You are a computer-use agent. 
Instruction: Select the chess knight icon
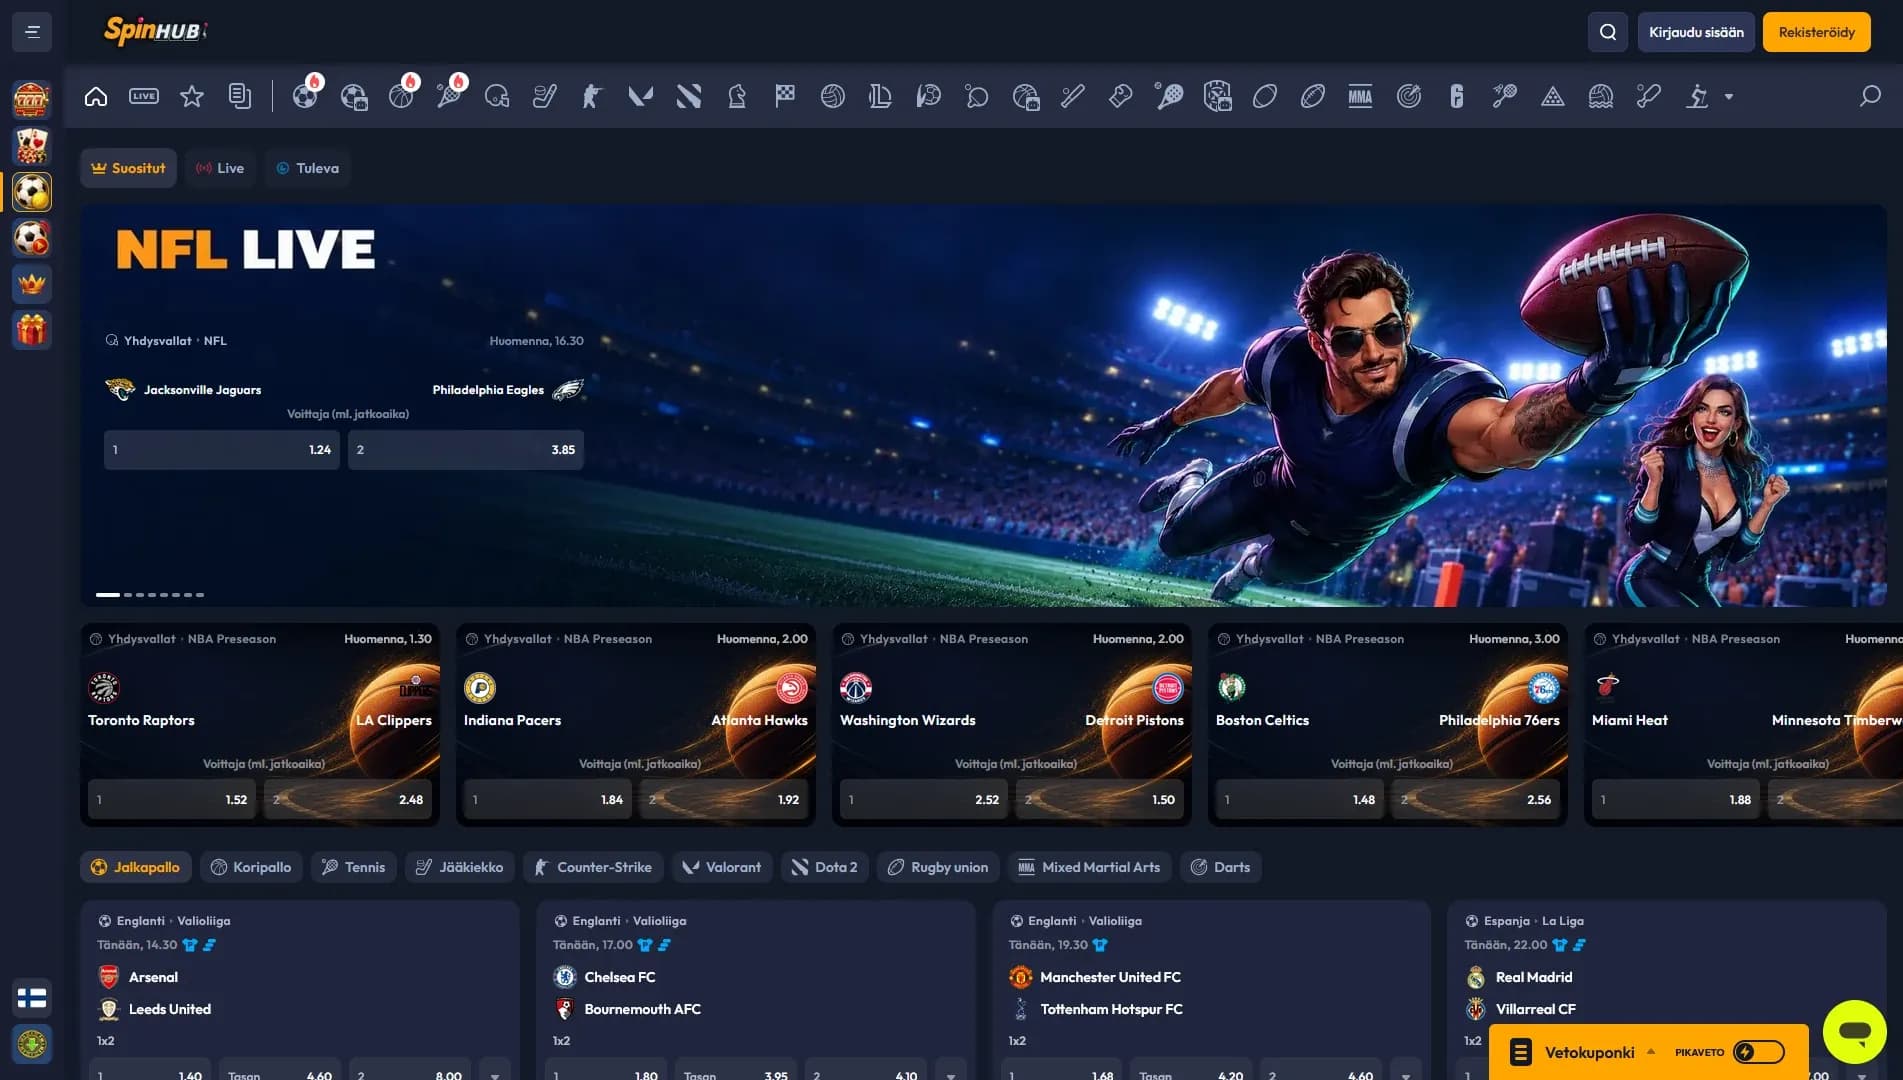(x=737, y=97)
